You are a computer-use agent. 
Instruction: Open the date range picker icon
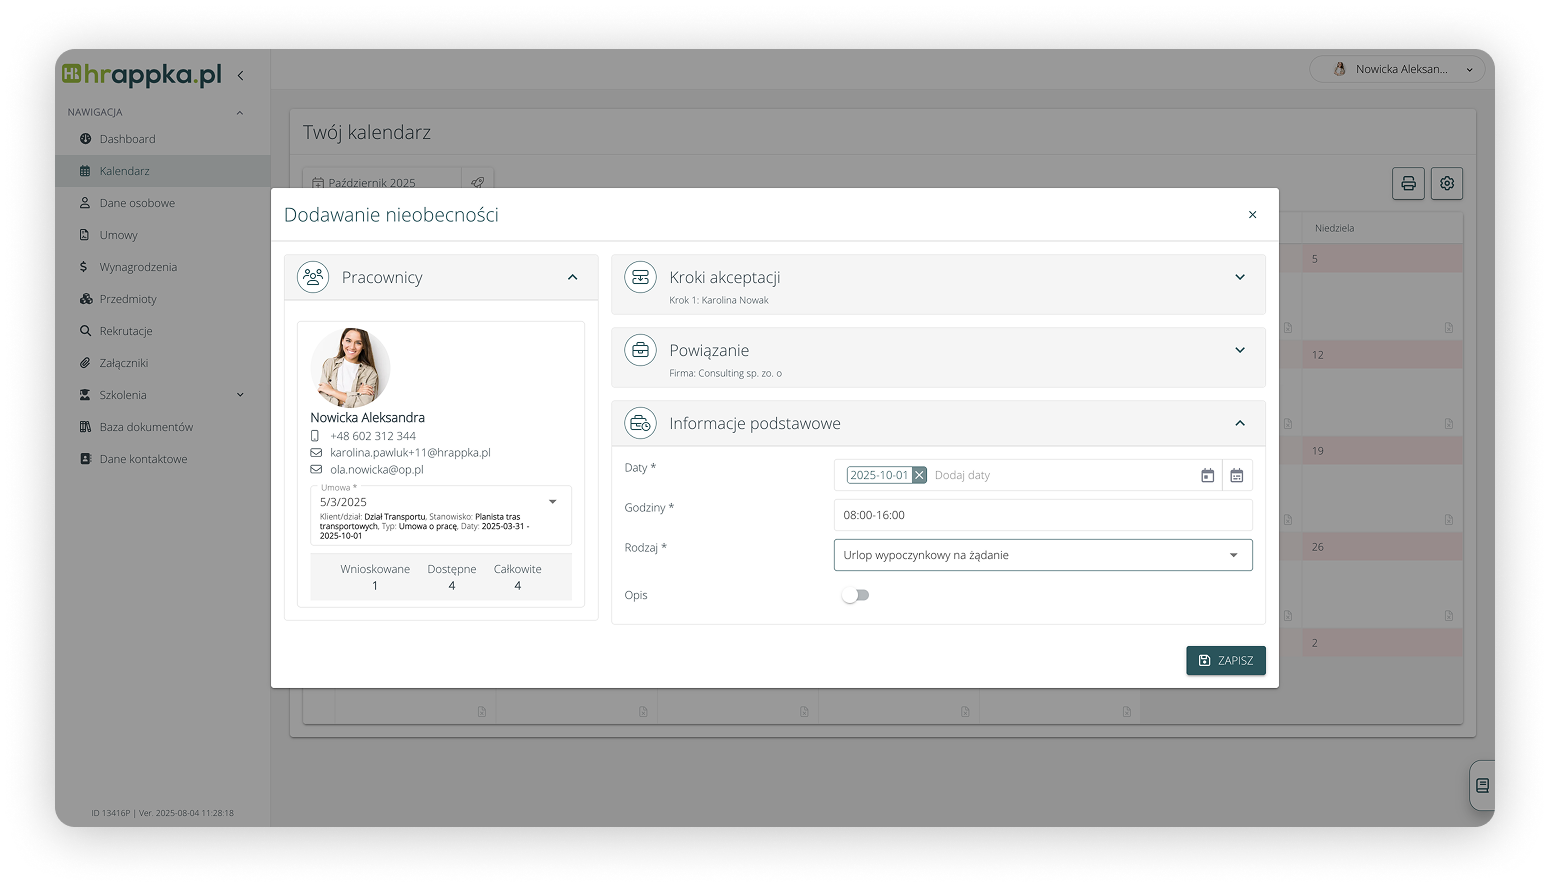pyautogui.click(x=1236, y=476)
